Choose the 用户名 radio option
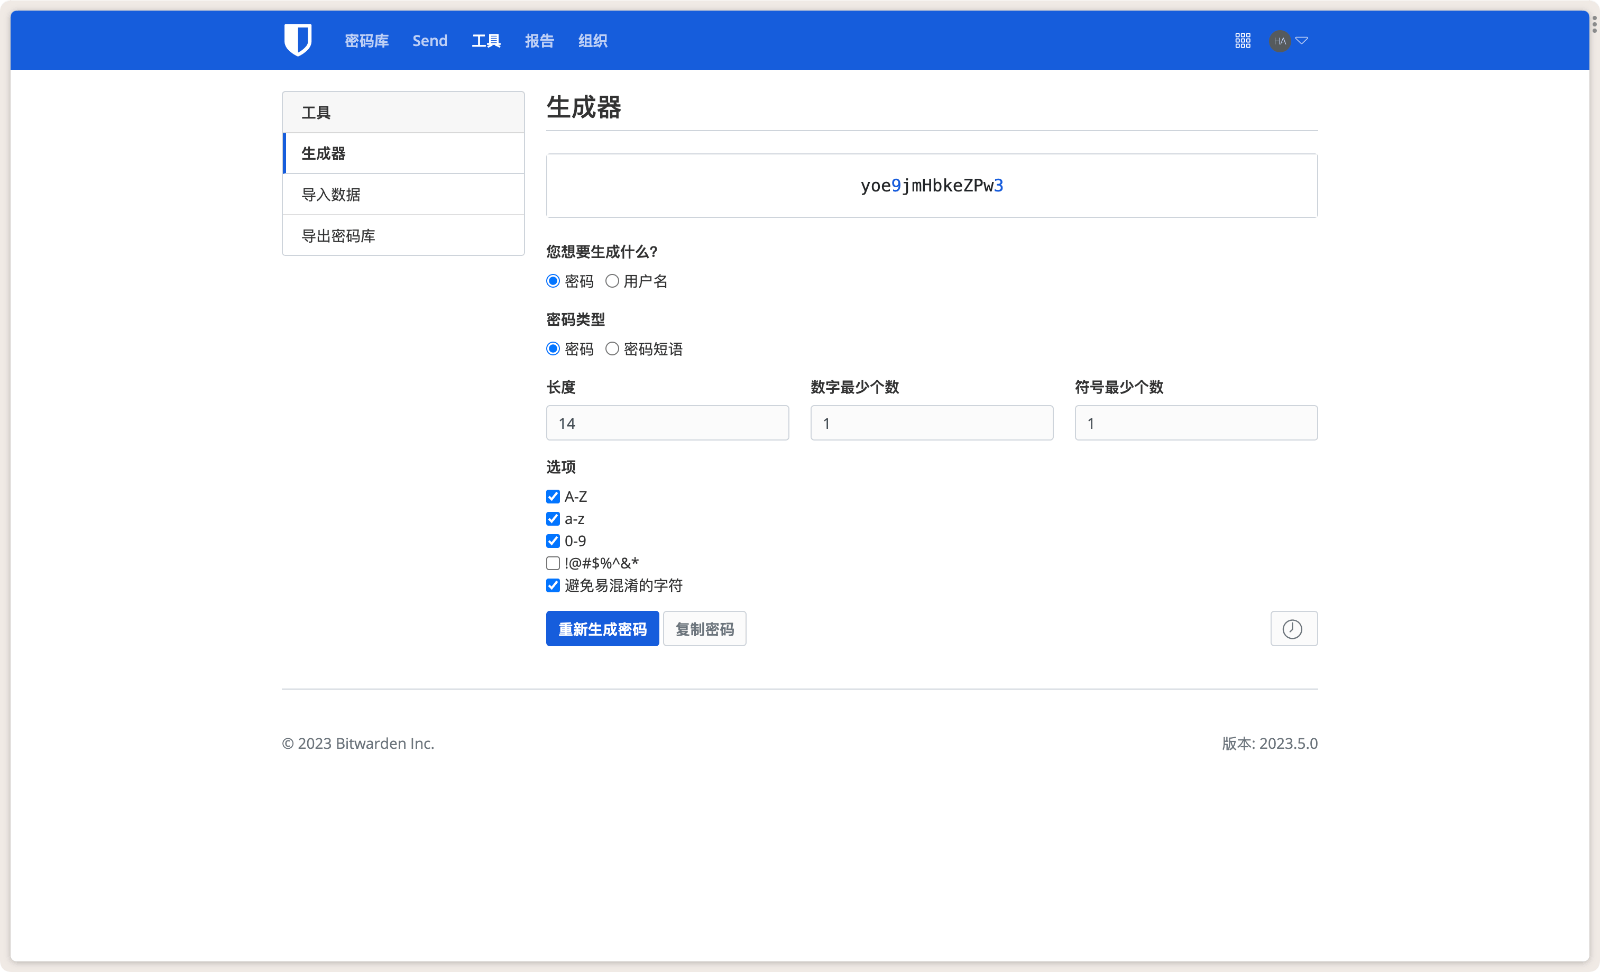 tap(612, 281)
